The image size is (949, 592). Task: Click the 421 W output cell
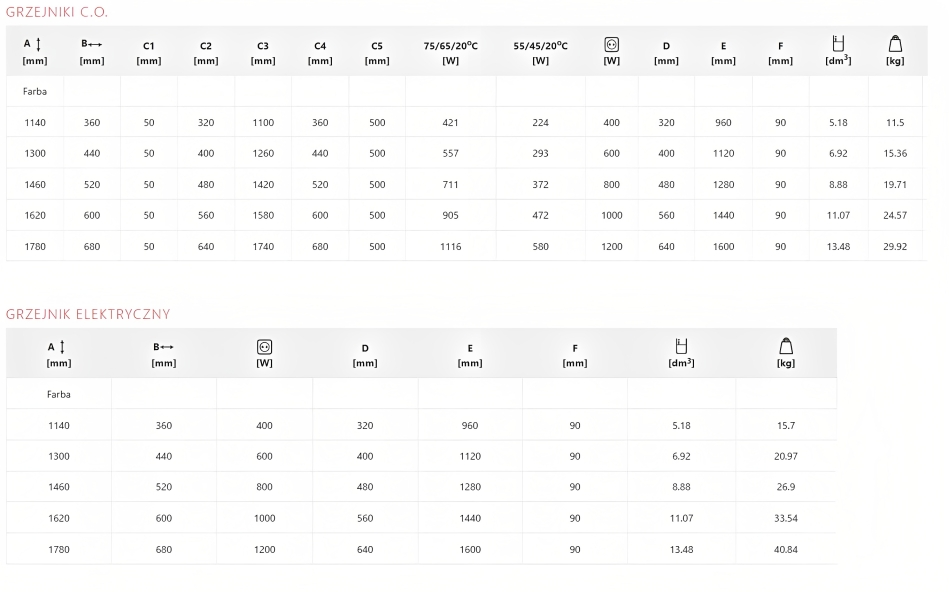coord(451,123)
